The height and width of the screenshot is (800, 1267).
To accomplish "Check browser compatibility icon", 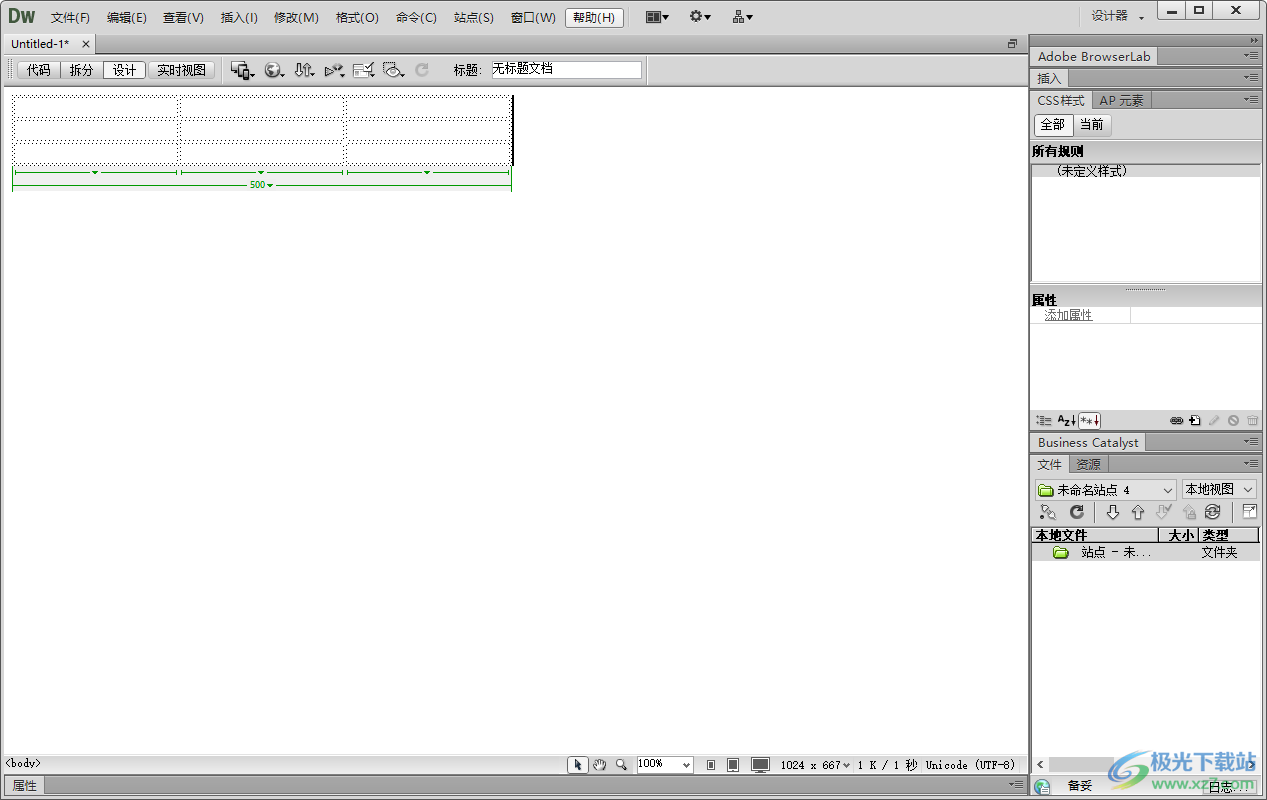I will (363, 70).
